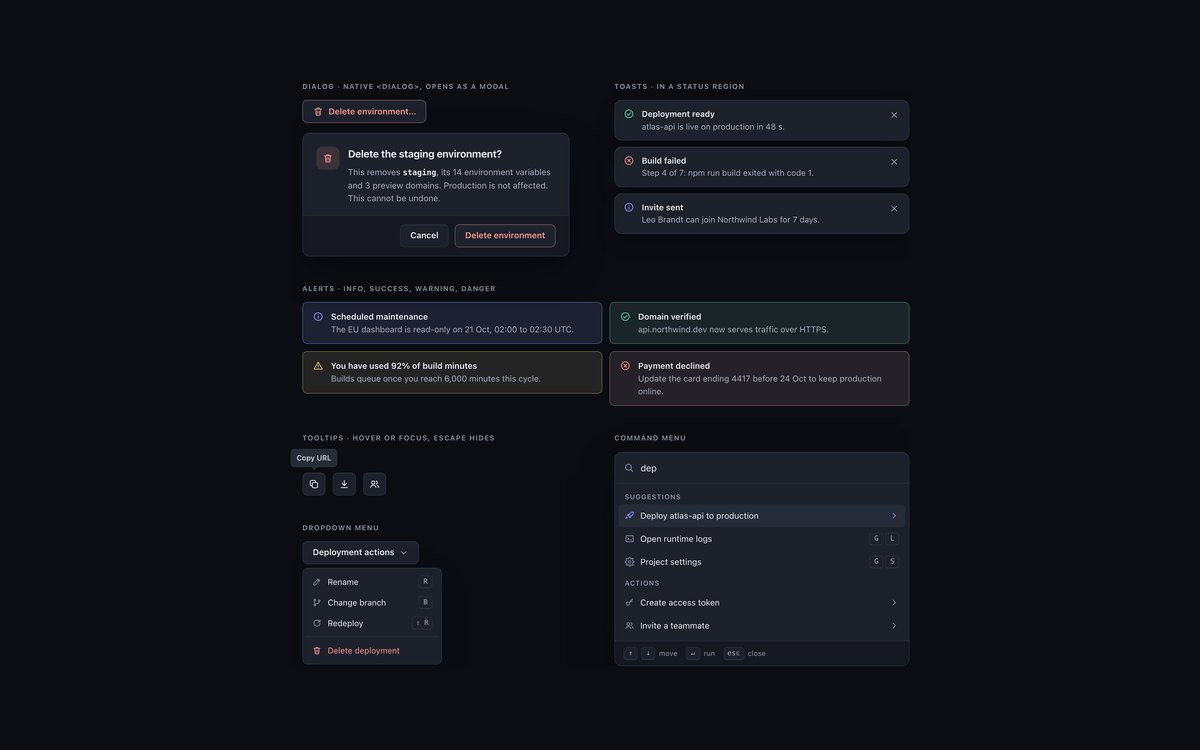Click the command menu search field
Image resolution: width=1200 pixels, height=750 pixels.
click(x=762, y=468)
